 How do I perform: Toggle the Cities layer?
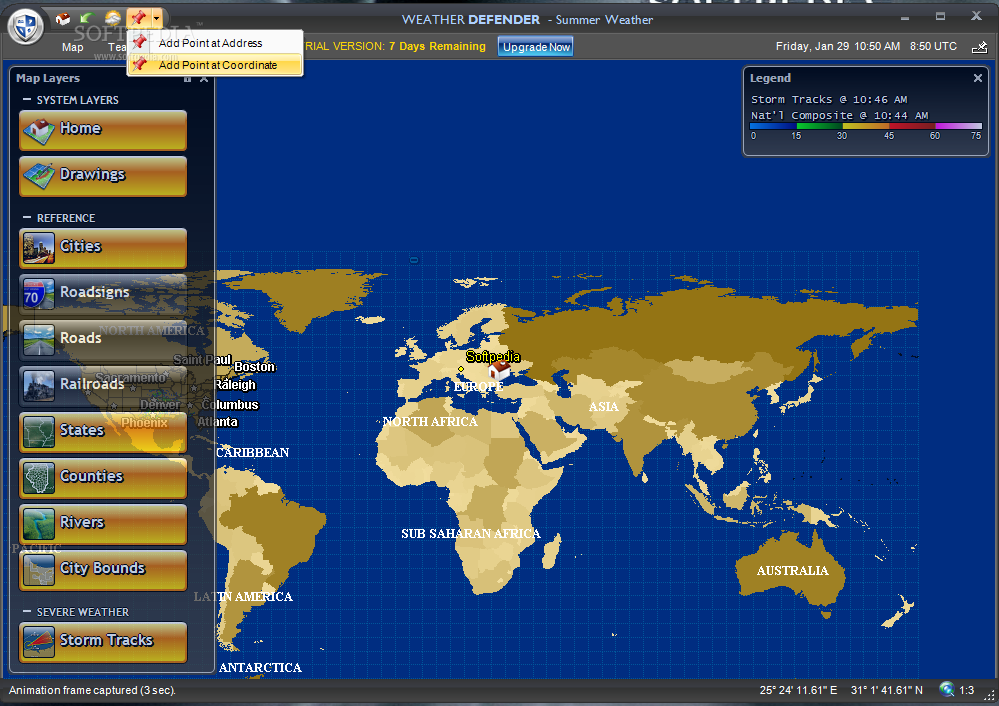pyautogui.click(x=103, y=248)
